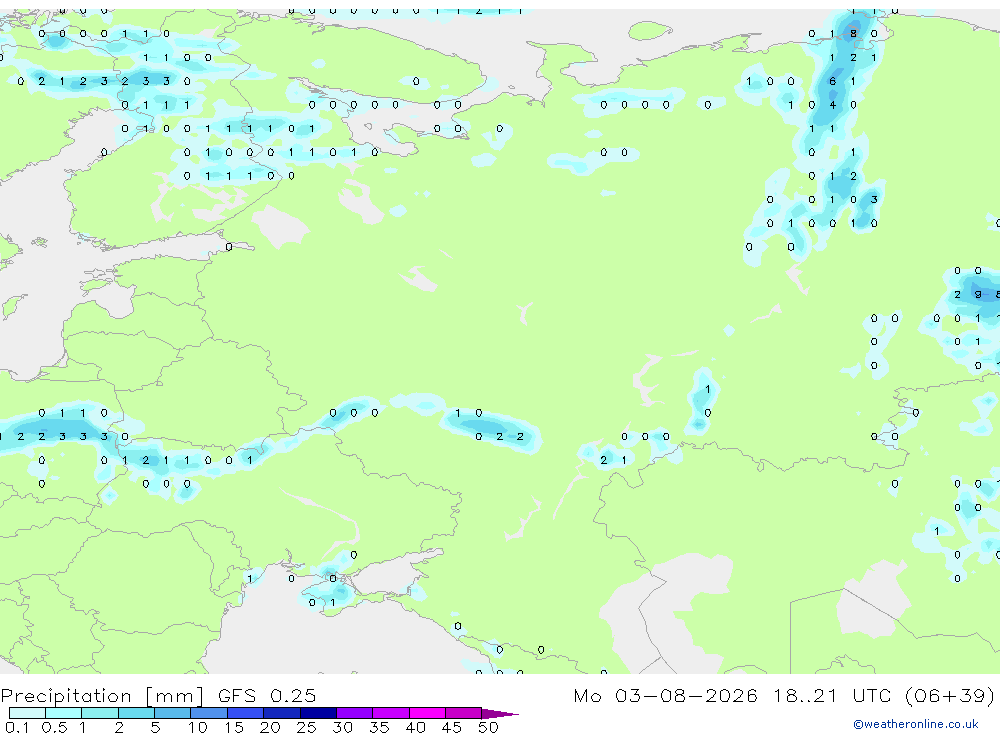Screen dimensions: 1000x733
Task: Click the 'GFS 0.25' model label
Action: tap(267, 695)
